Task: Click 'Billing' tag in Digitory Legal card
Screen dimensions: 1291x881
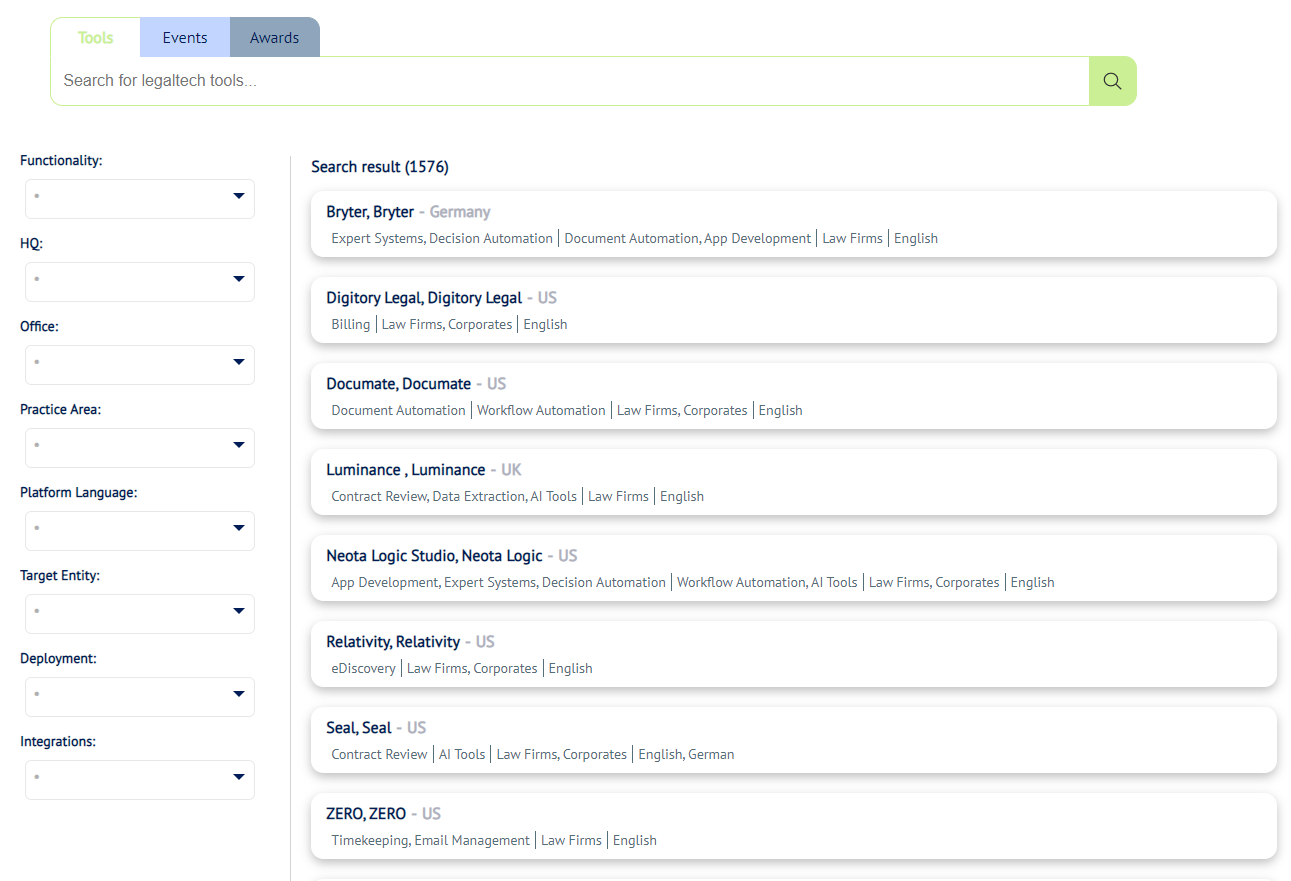Action: click(351, 325)
